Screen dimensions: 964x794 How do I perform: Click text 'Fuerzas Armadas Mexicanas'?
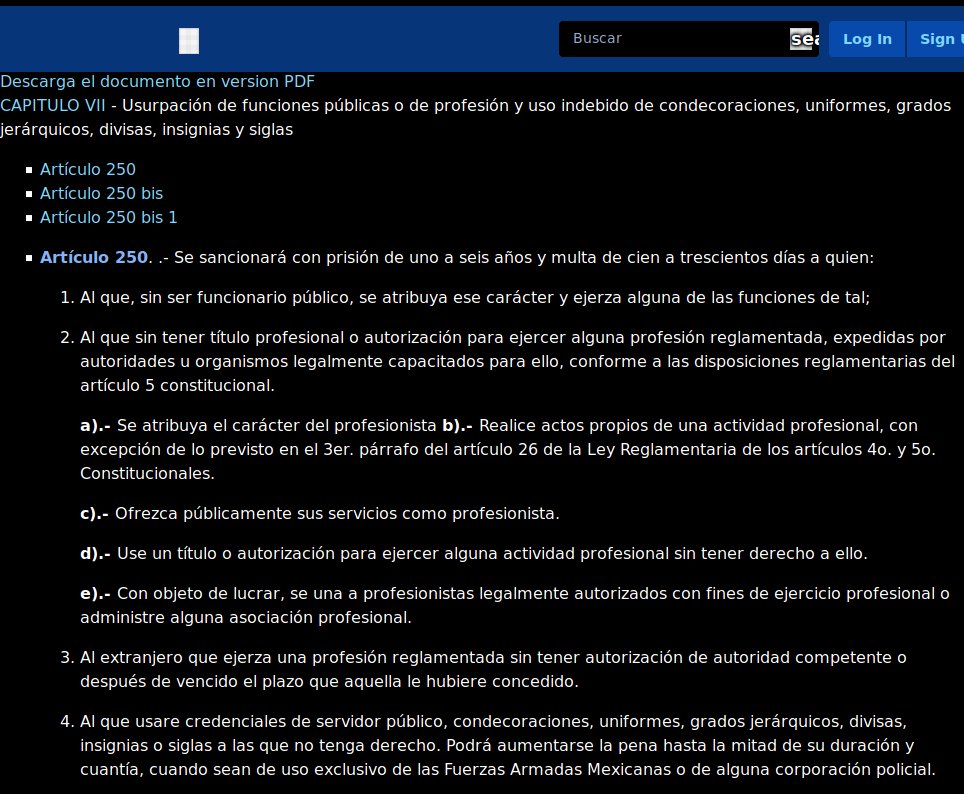pyautogui.click(x=557, y=769)
